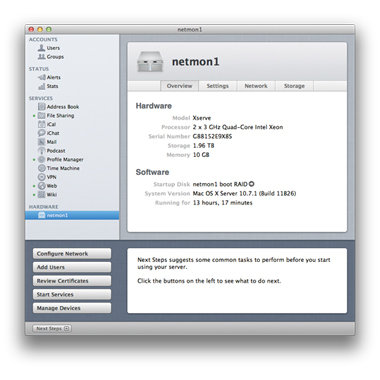Switch to the Overview tab
Image resolution: width=380 pixels, height=380 pixels.
click(179, 86)
